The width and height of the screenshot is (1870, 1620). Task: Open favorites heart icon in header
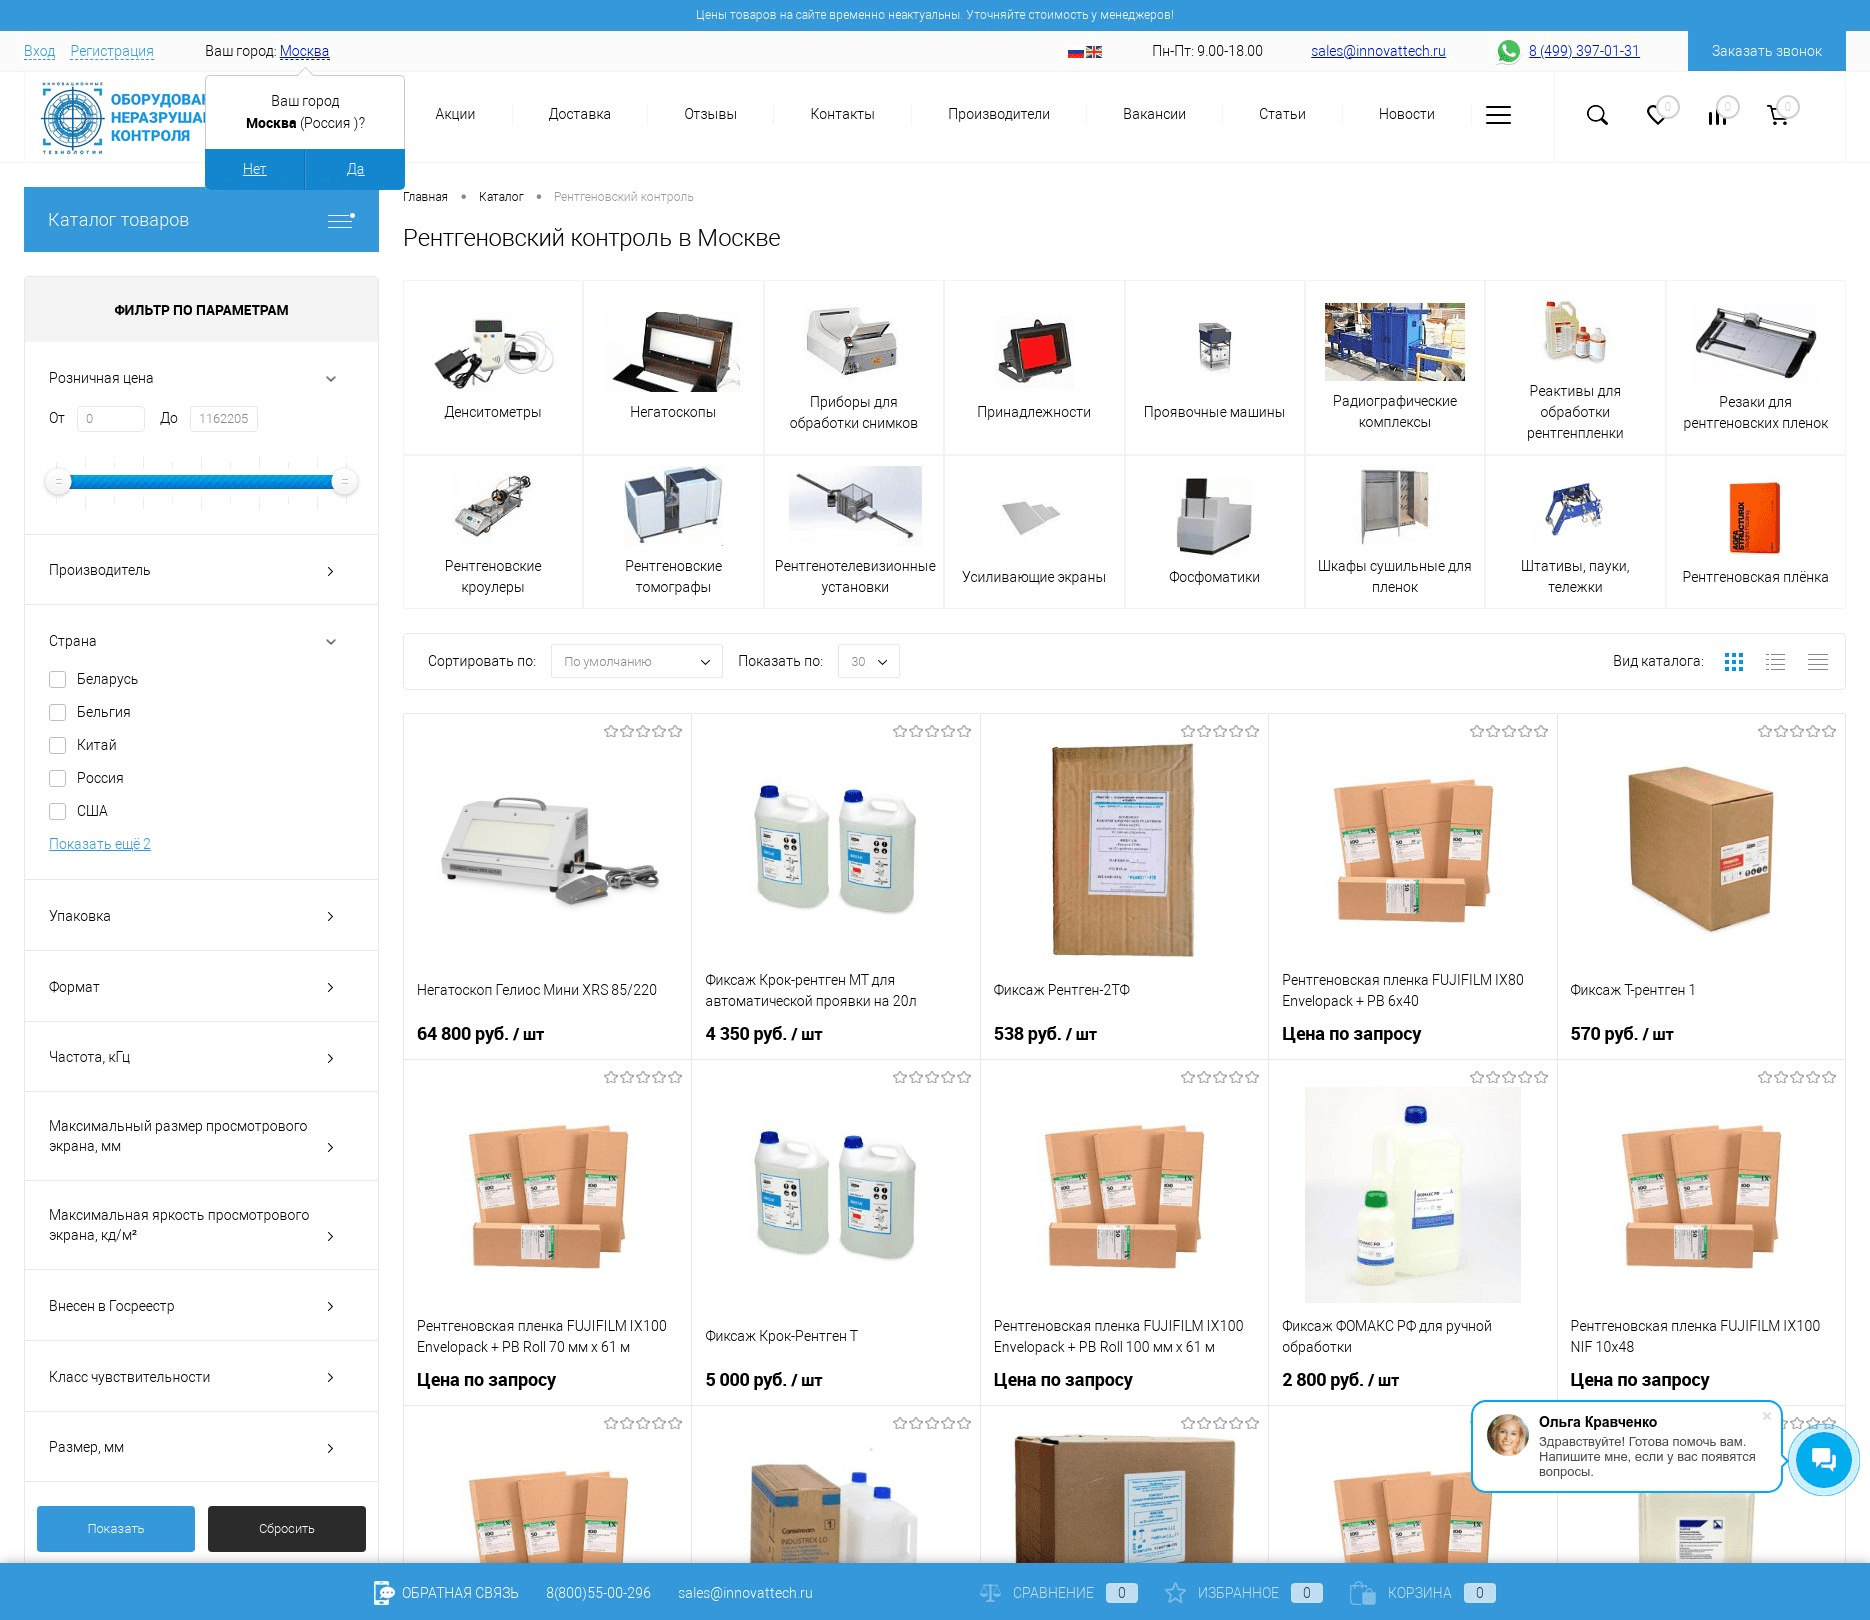coord(1657,115)
